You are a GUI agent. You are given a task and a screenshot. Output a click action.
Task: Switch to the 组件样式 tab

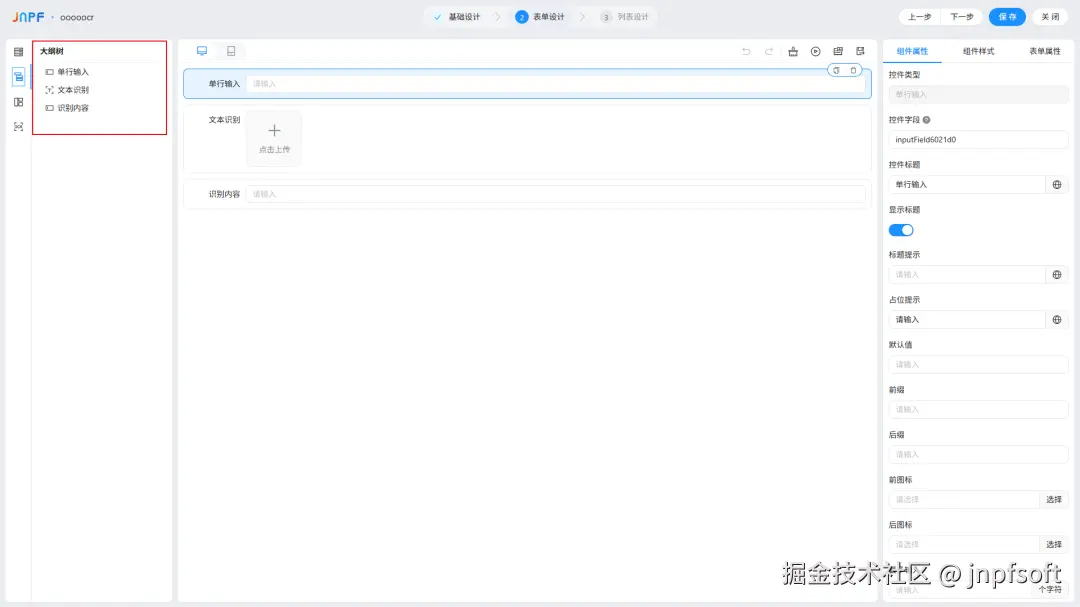978,50
